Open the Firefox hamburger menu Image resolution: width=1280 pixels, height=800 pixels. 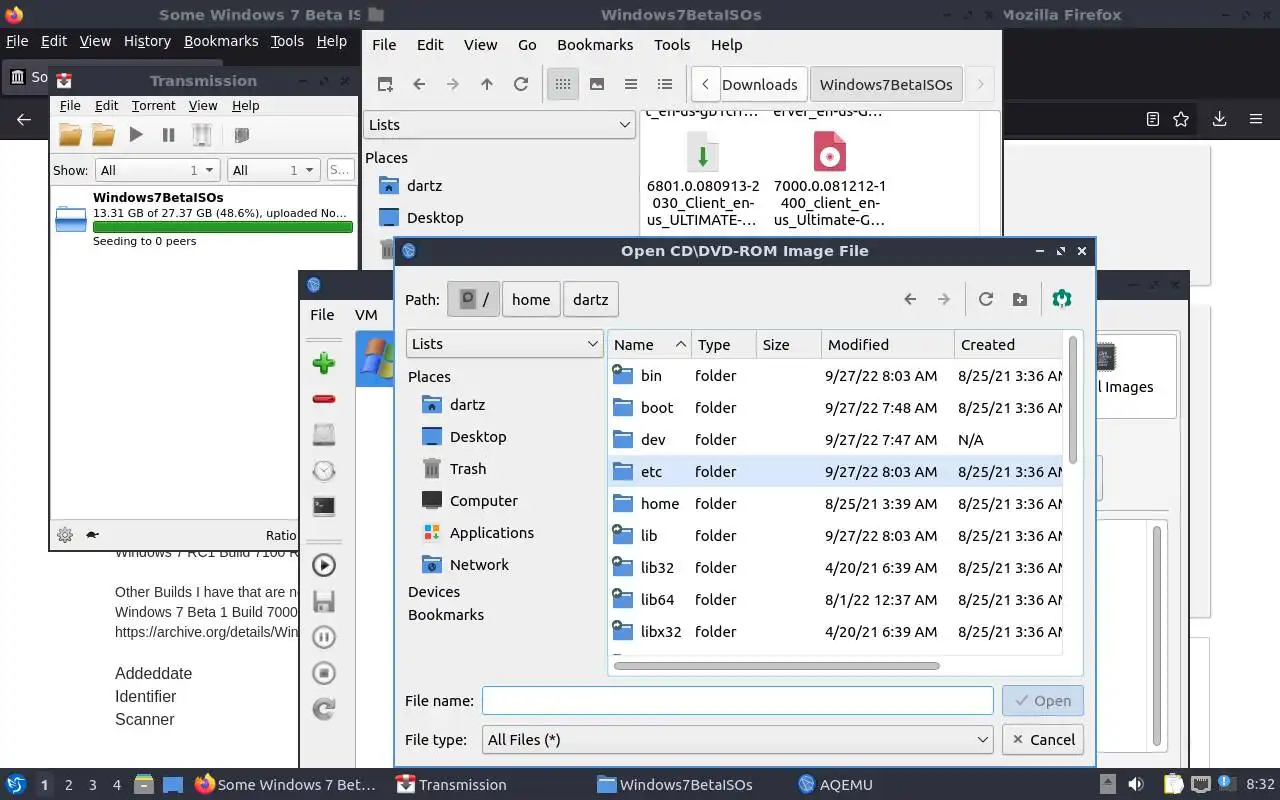click(1256, 119)
